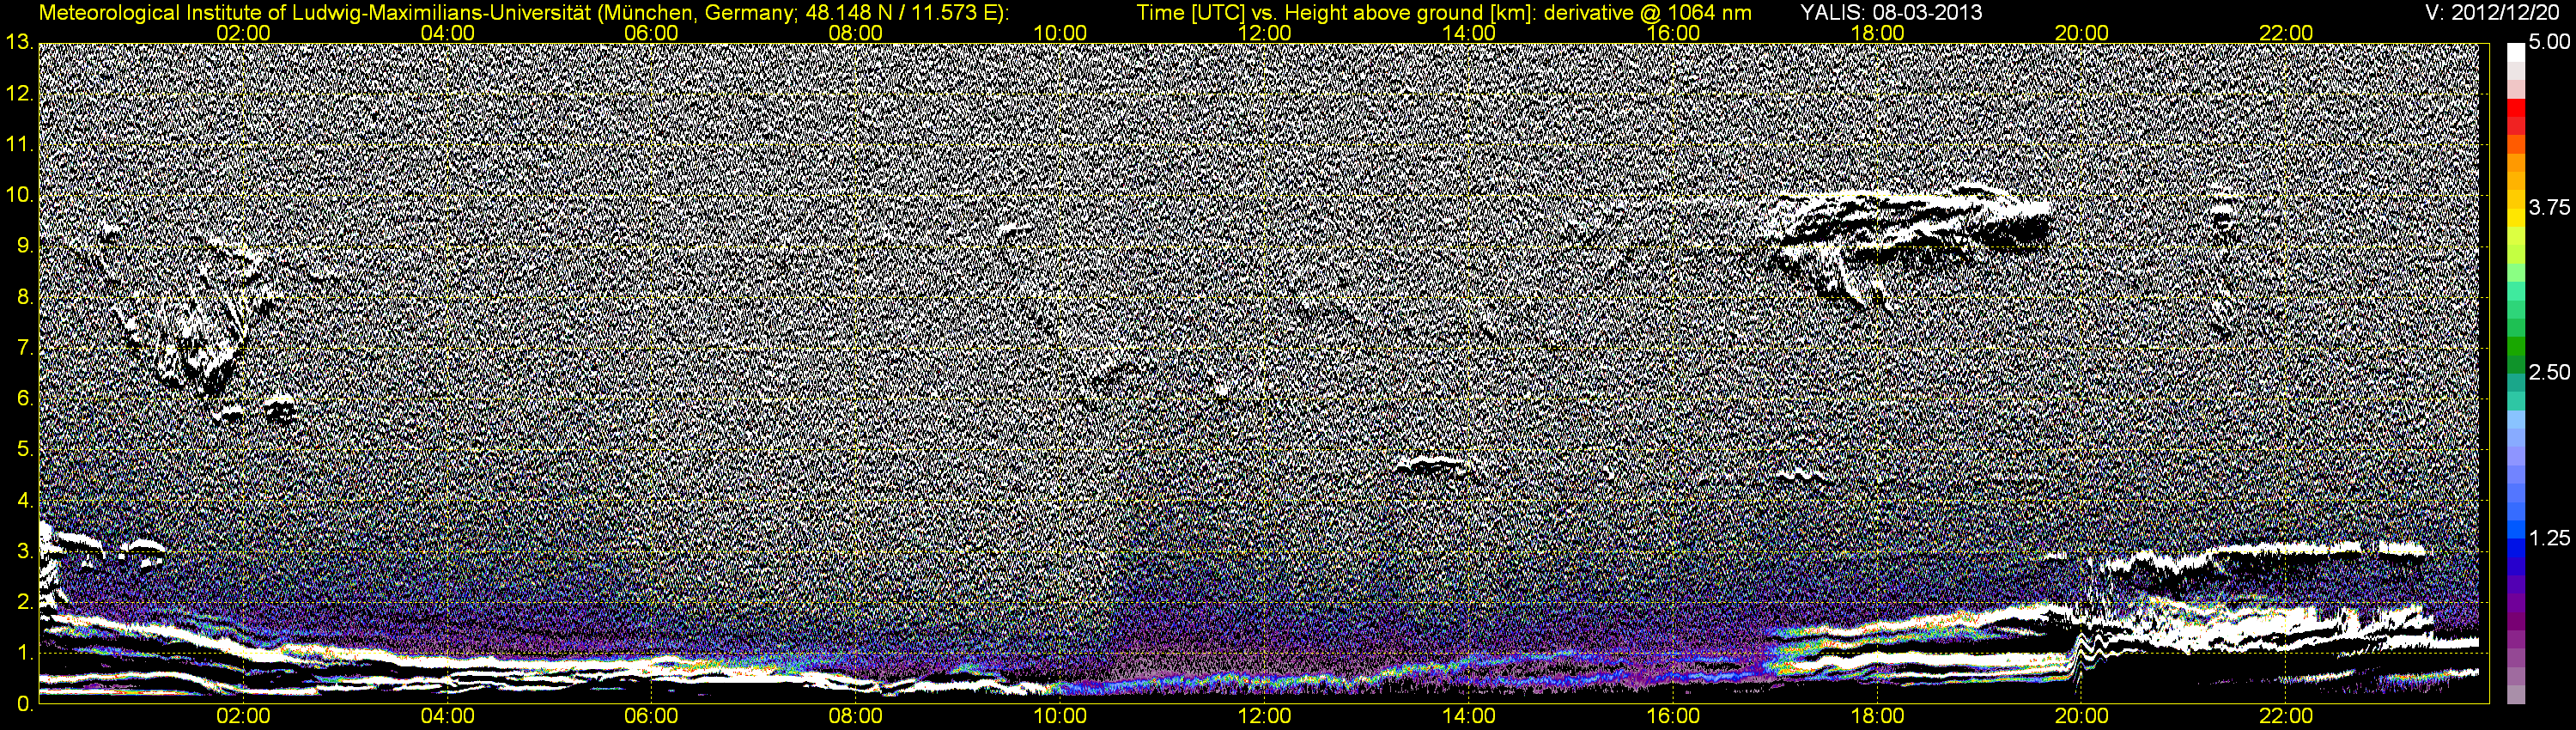Viewport: 2576px width, 730px height.
Task: Click height axis label 1
Action: [24, 654]
